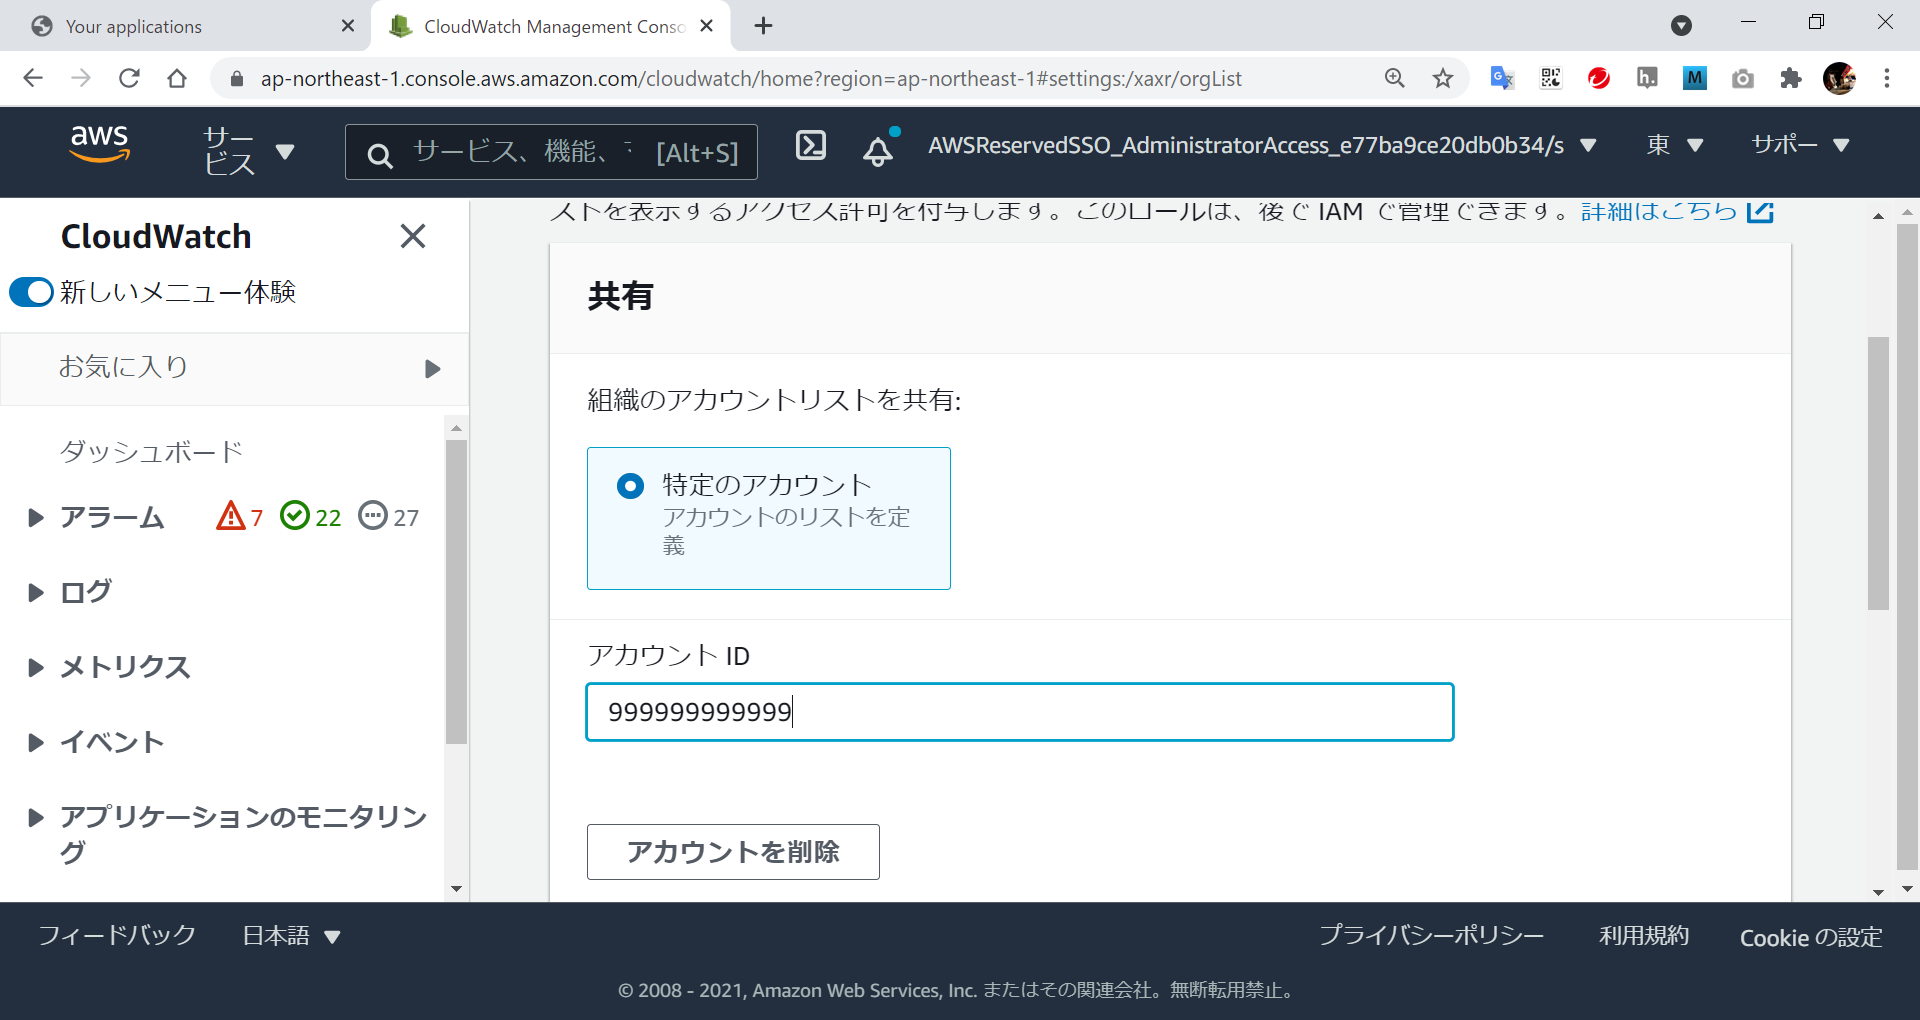Toggle the 新しいメニュー体験 switch
This screenshot has height=1020, width=1920.
coord(31,292)
